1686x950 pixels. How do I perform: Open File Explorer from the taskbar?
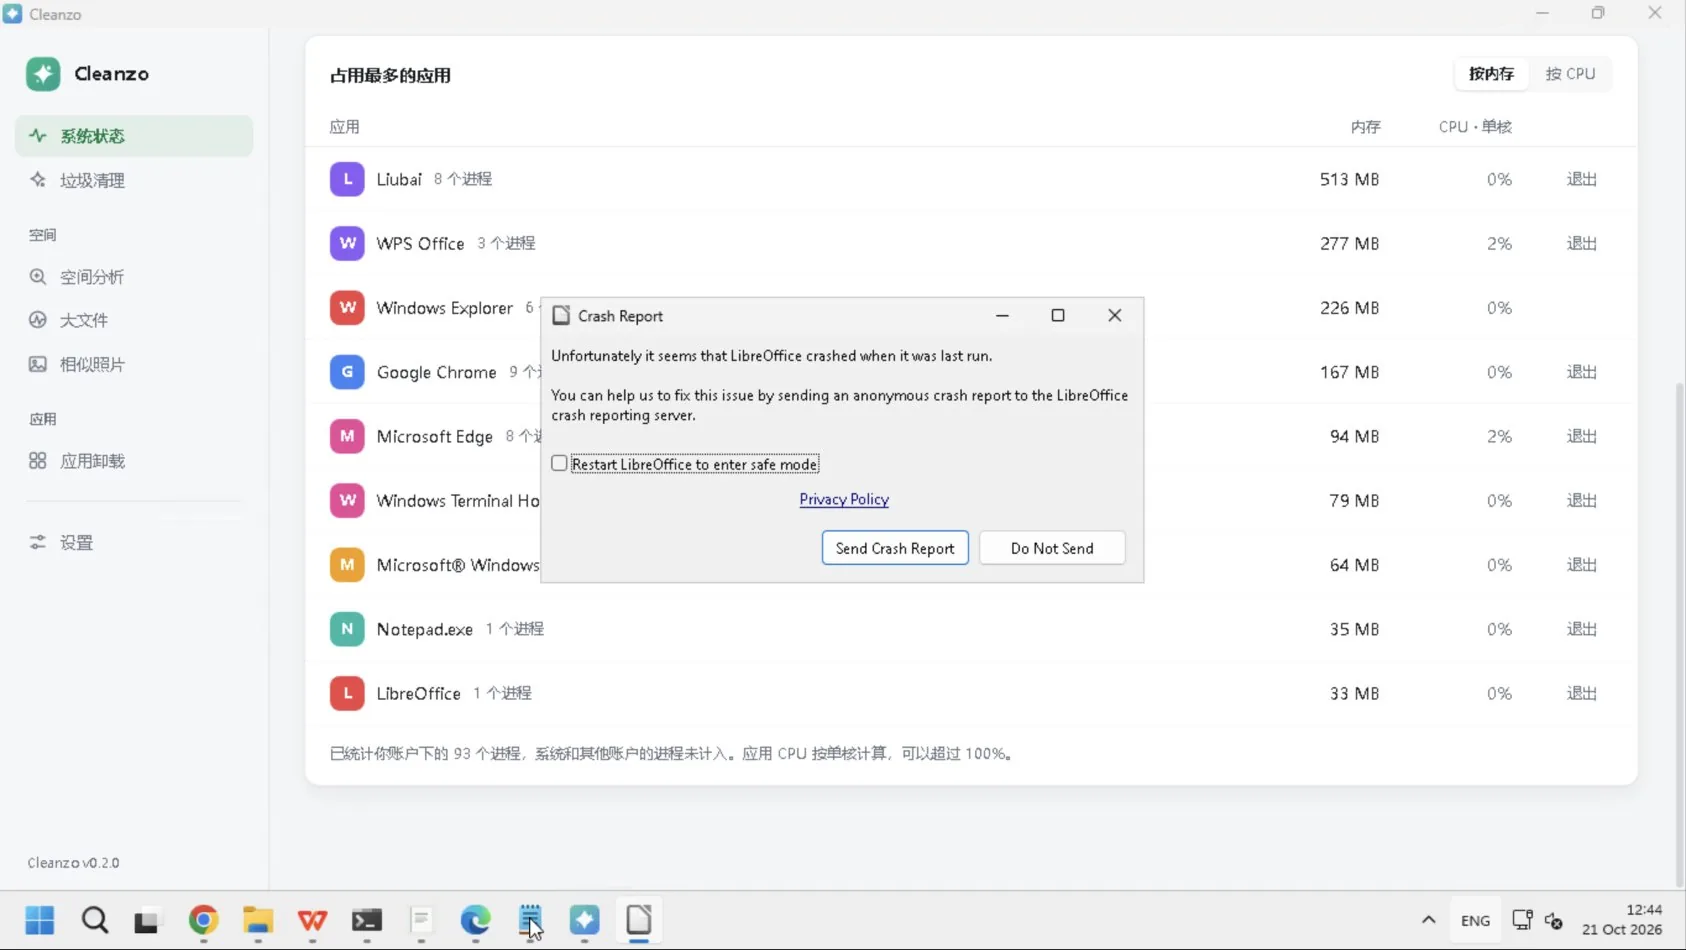click(x=258, y=920)
